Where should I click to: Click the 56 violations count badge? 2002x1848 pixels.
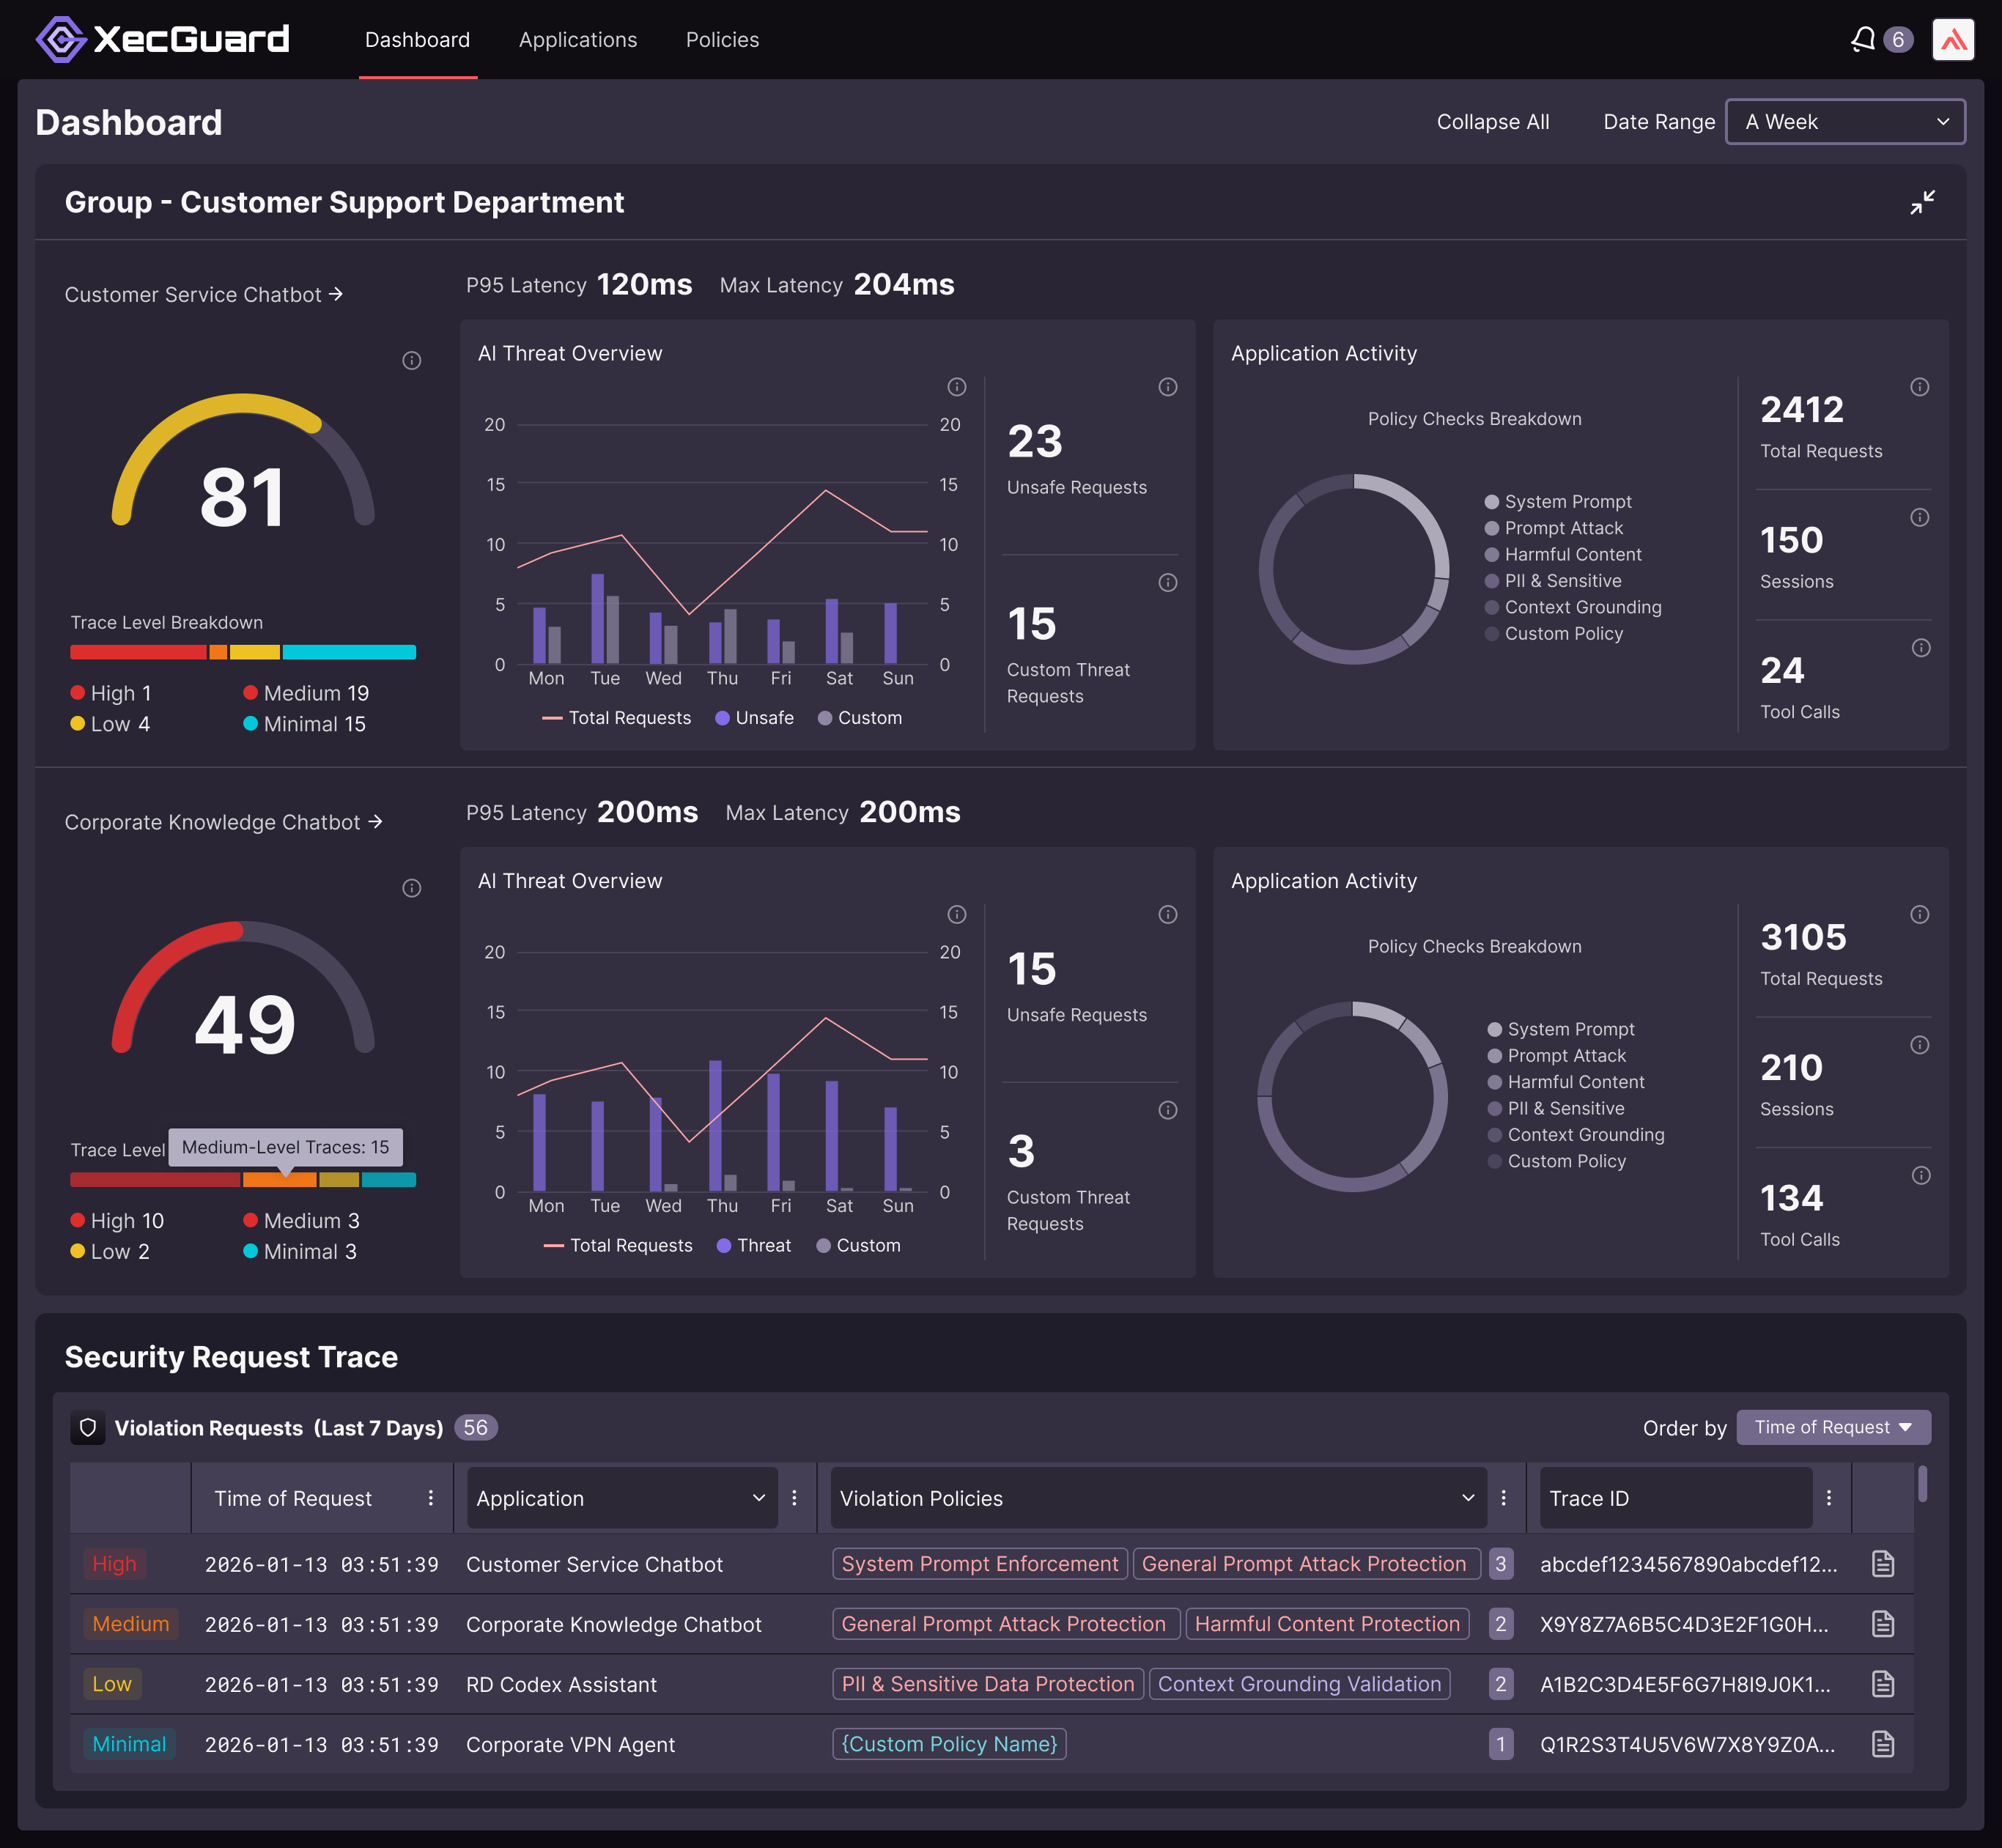click(476, 1427)
